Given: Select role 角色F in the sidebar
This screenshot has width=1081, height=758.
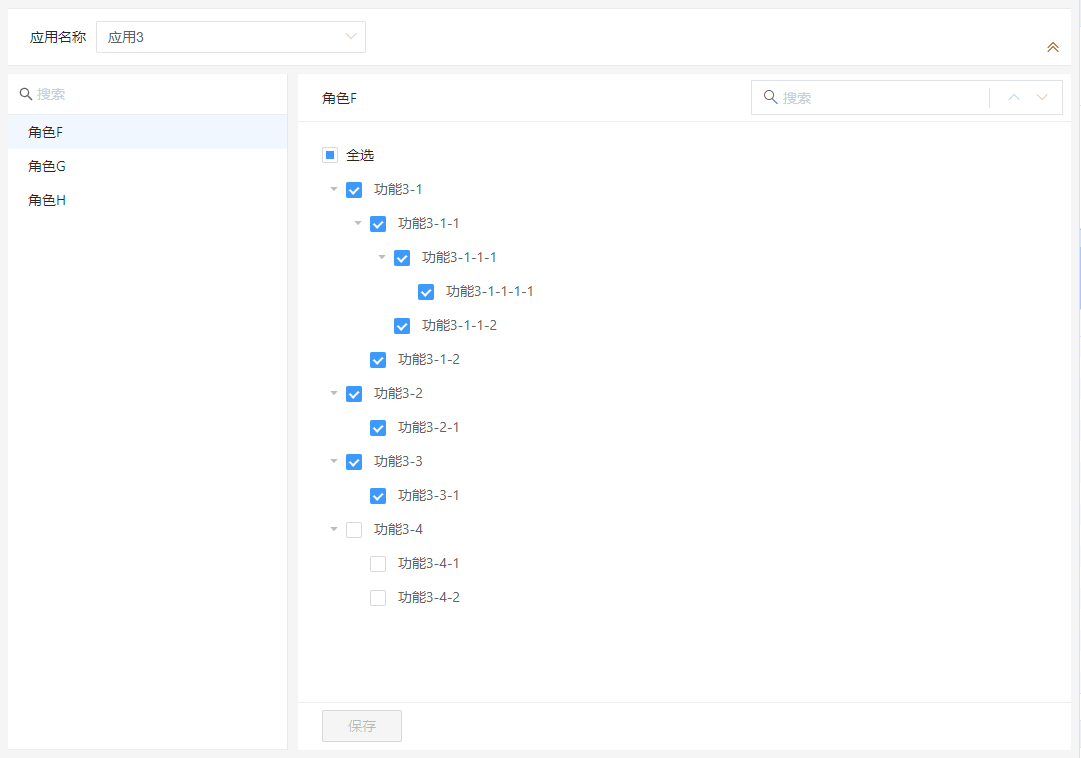Looking at the screenshot, I should point(46,132).
